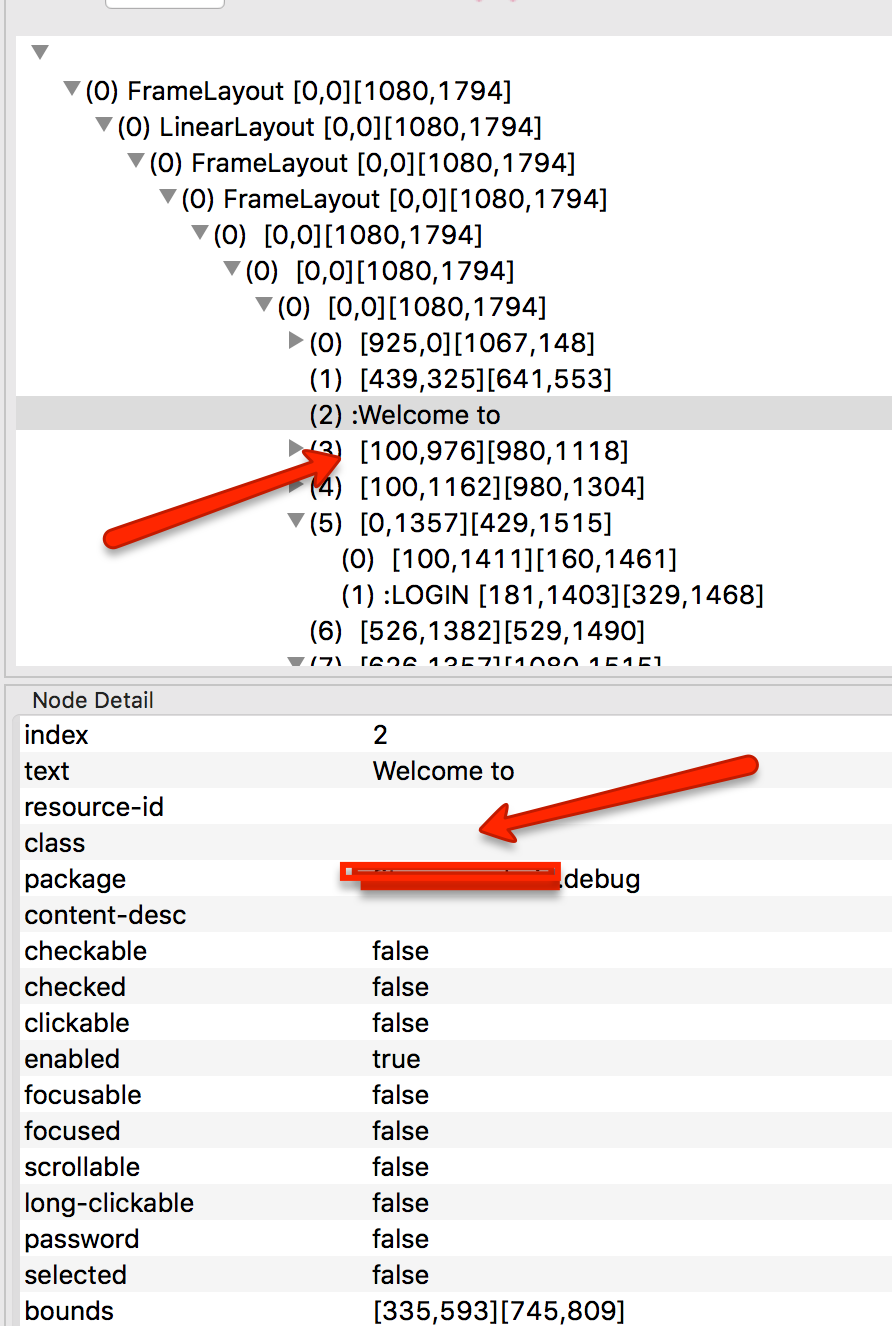Expand collapsed child node (0) in the tree

(x=295, y=340)
